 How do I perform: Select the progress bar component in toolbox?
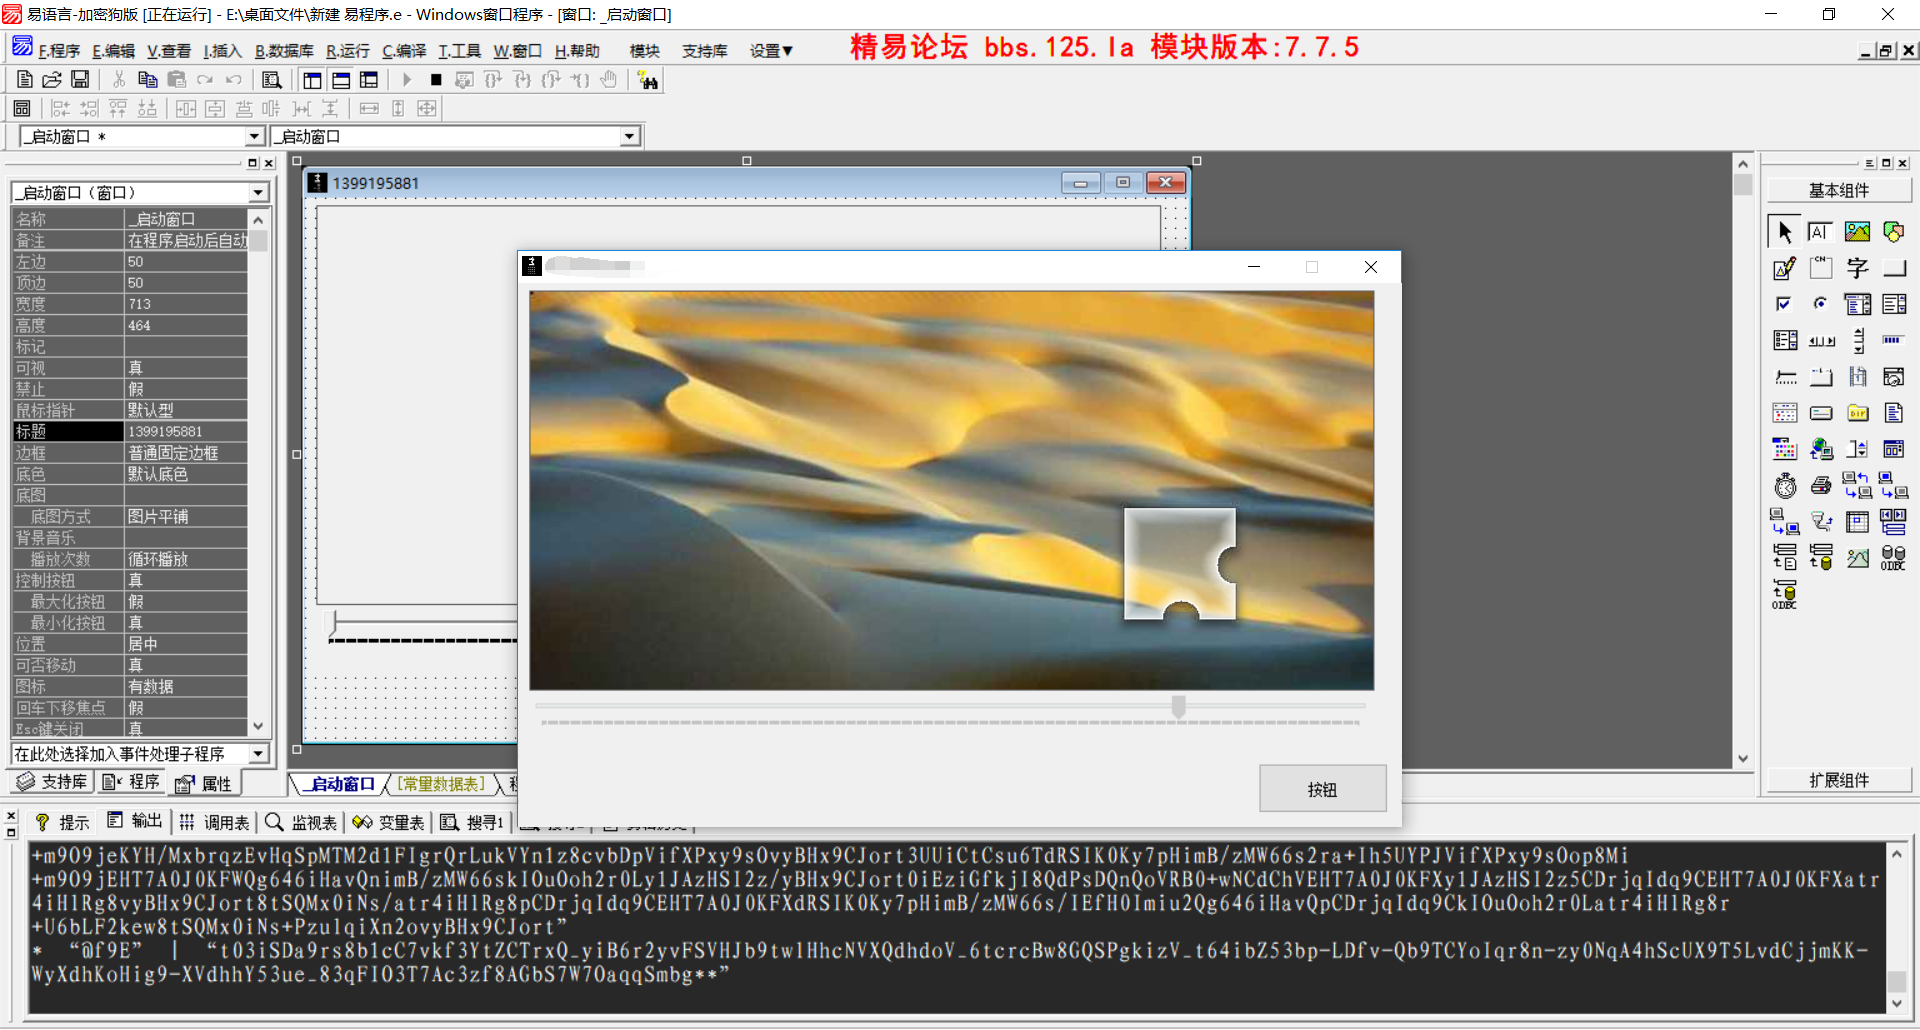pyautogui.click(x=1893, y=341)
